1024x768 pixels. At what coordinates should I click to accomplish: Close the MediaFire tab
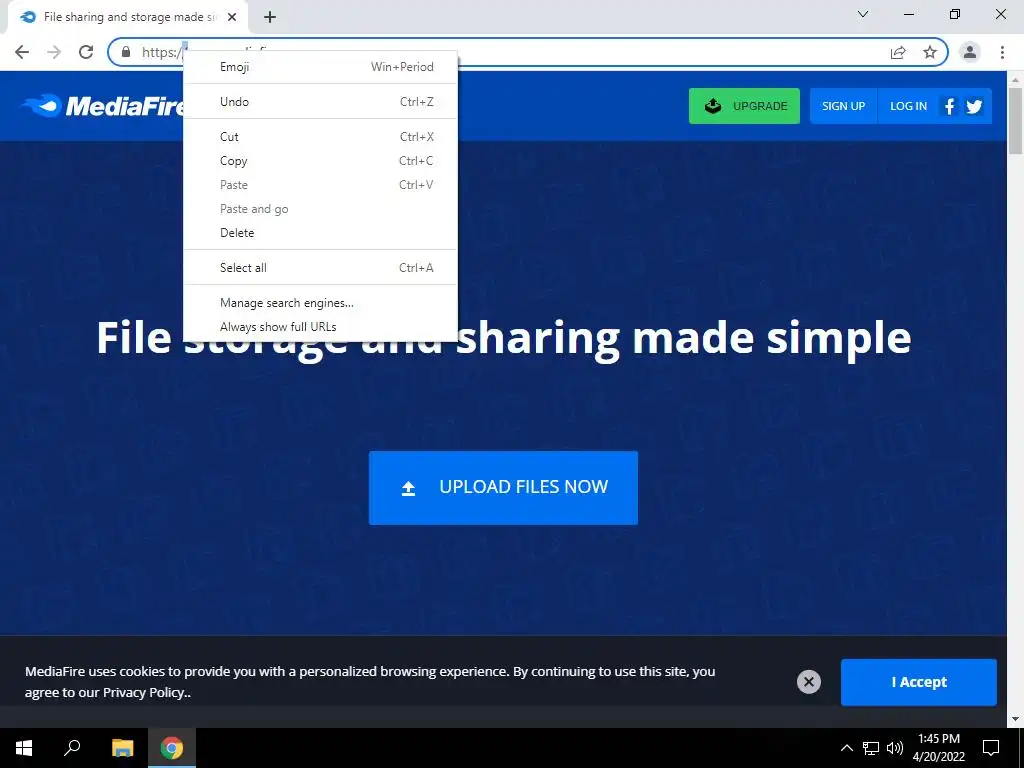(232, 18)
